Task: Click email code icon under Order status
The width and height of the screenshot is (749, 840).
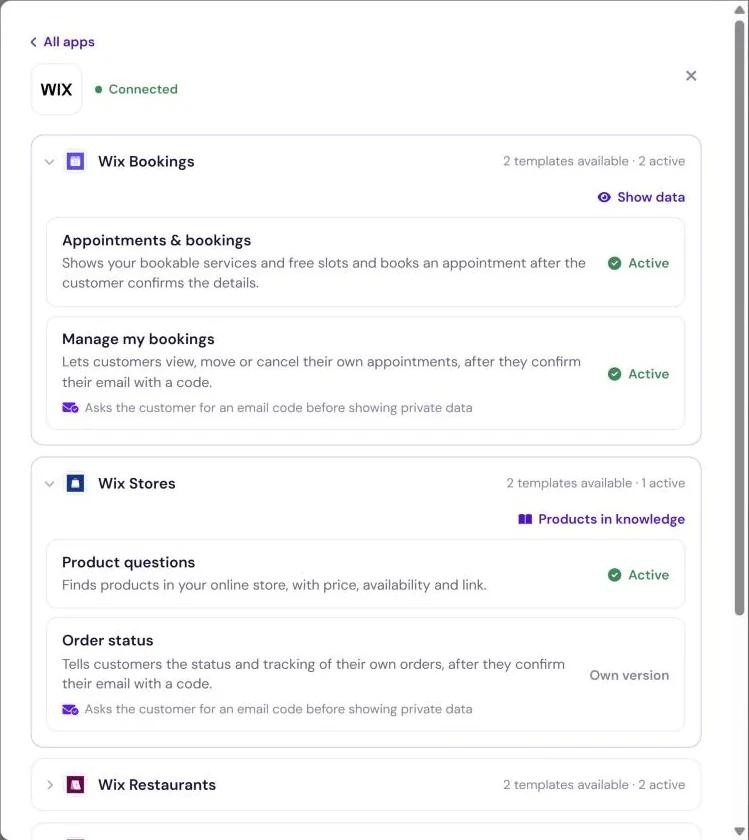Action: coord(70,709)
